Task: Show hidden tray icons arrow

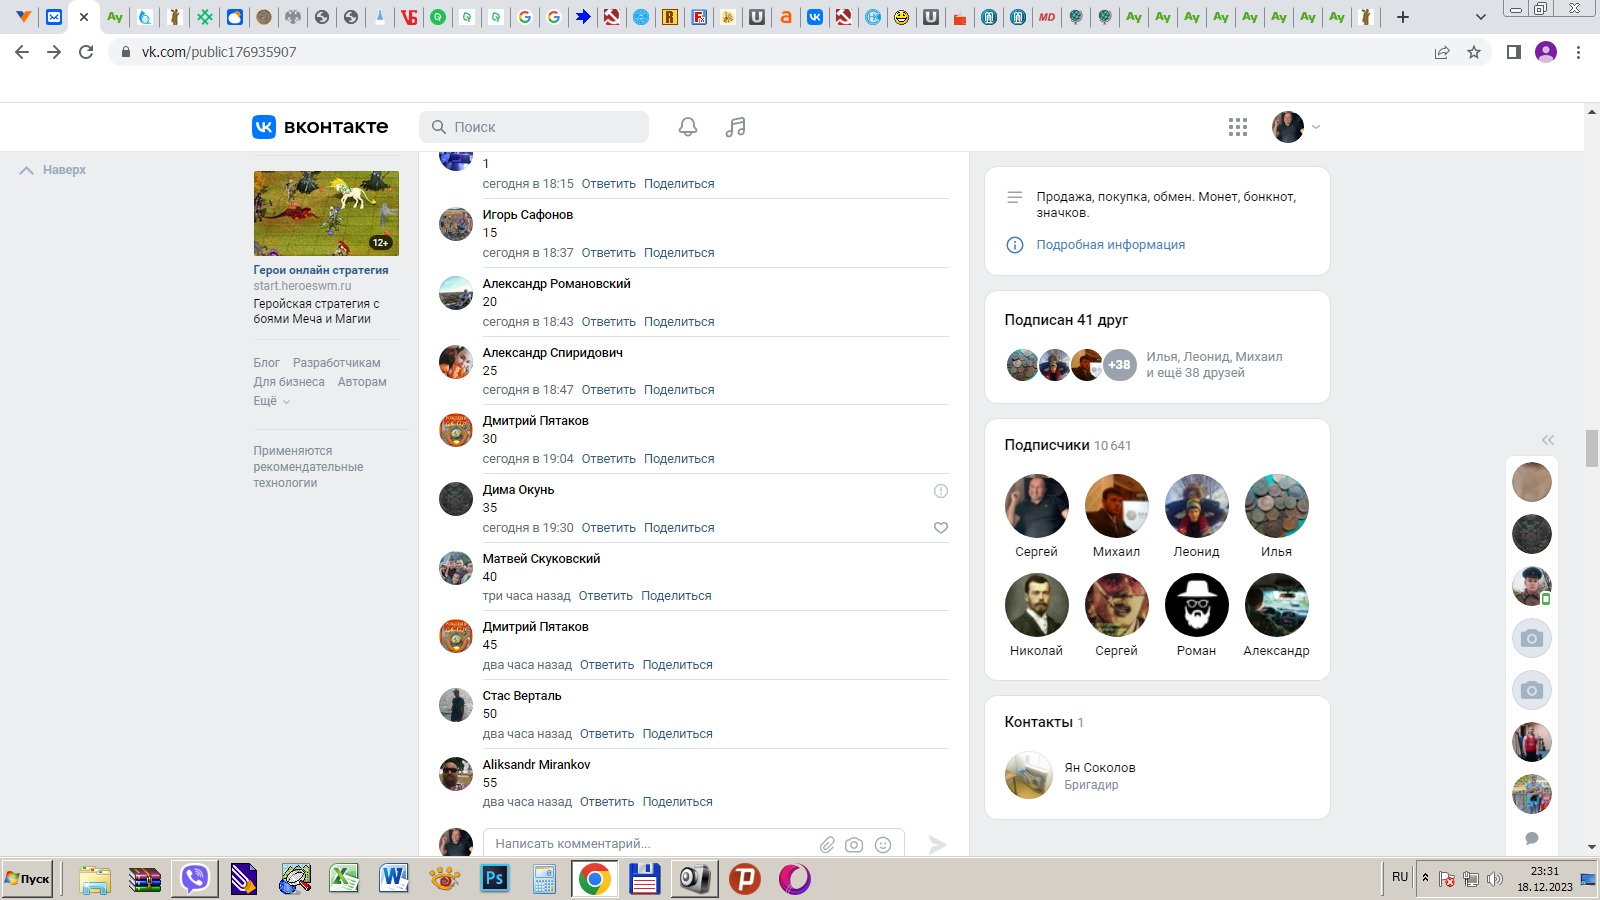Action: coord(1425,878)
